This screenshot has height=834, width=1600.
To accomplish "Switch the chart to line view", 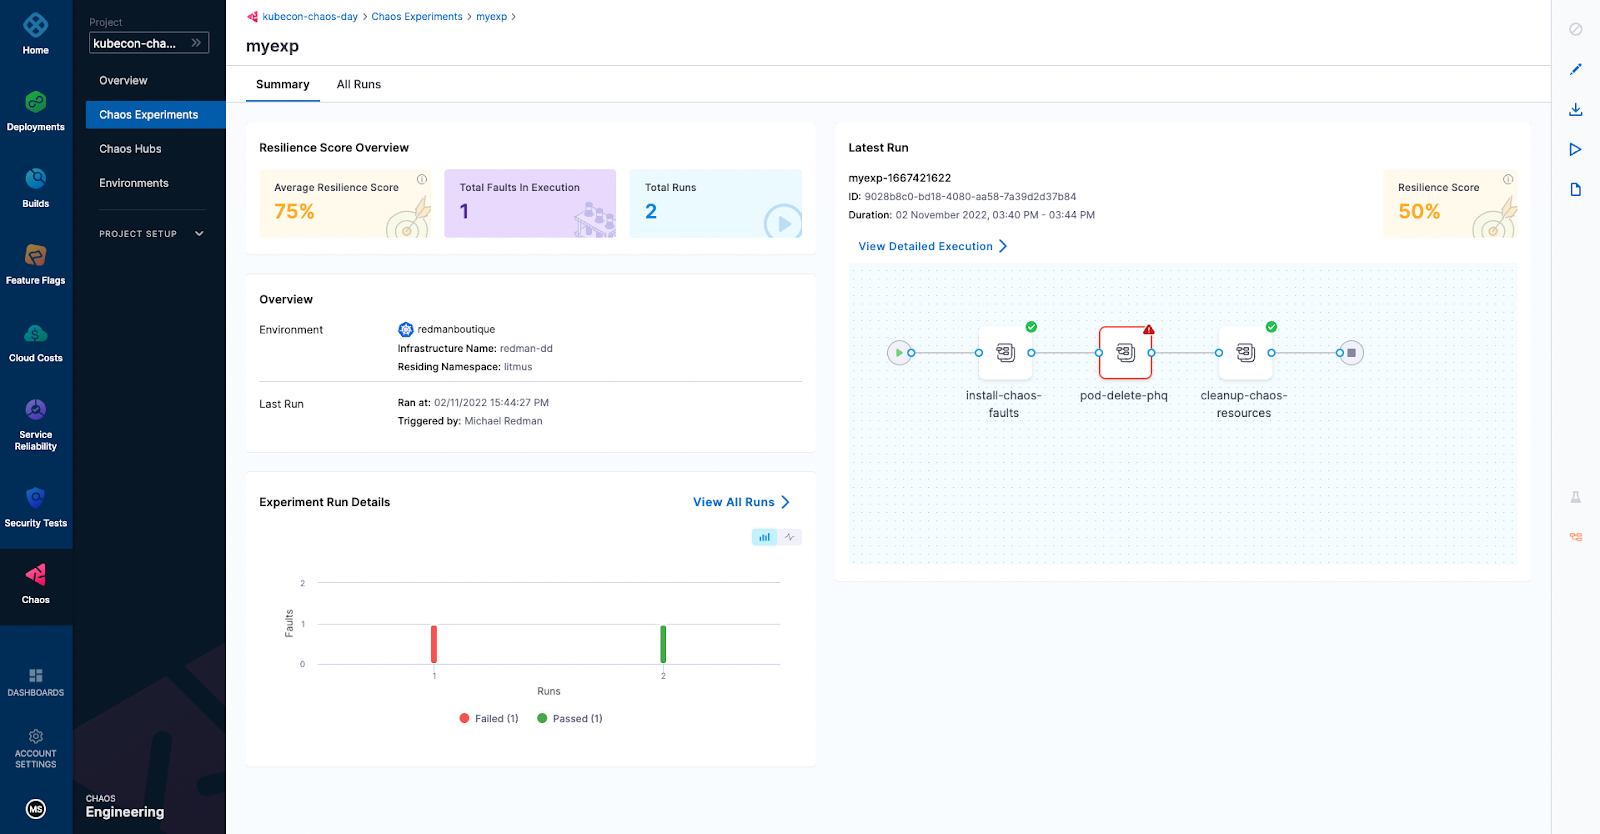I will click(790, 537).
